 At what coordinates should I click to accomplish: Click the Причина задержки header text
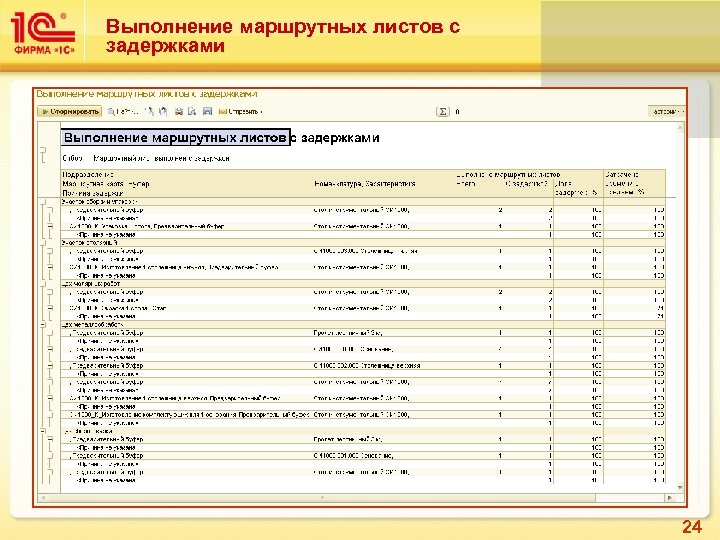click(x=92, y=193)
